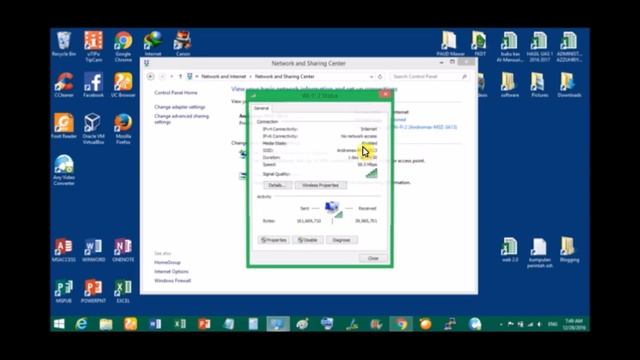The width and height of the screenshot is (640, 360).
Task: Click the Search Control Panel field
Action: tap(429, 76)
